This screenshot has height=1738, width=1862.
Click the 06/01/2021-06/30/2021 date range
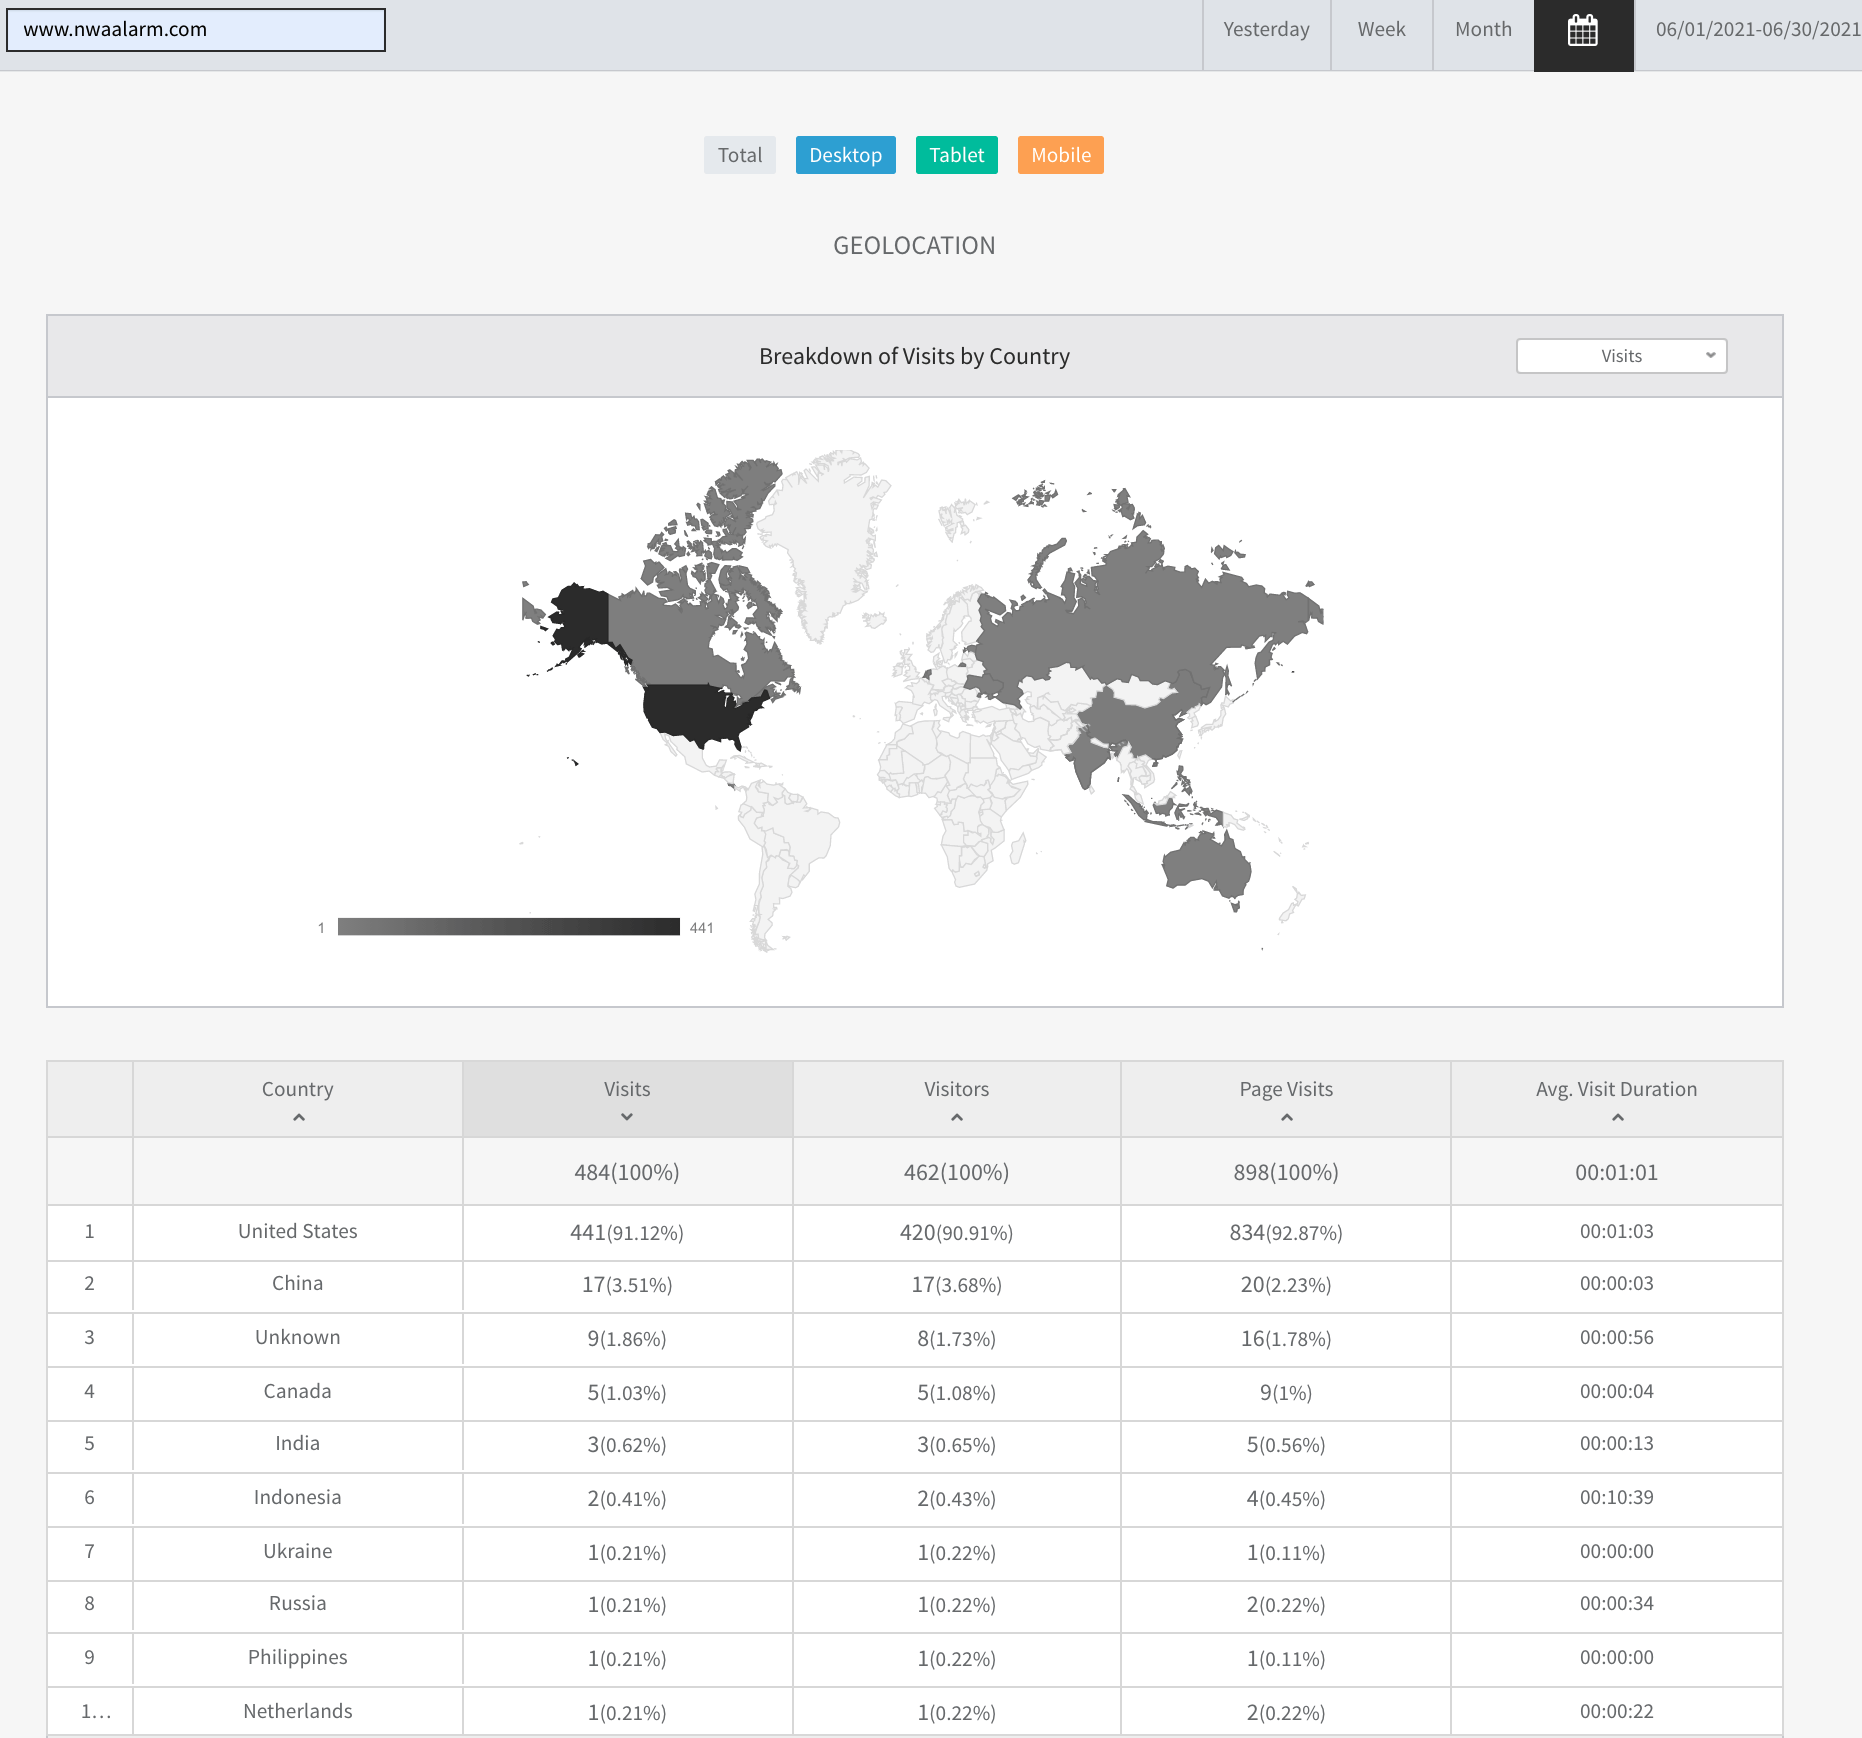[1757, 30]
